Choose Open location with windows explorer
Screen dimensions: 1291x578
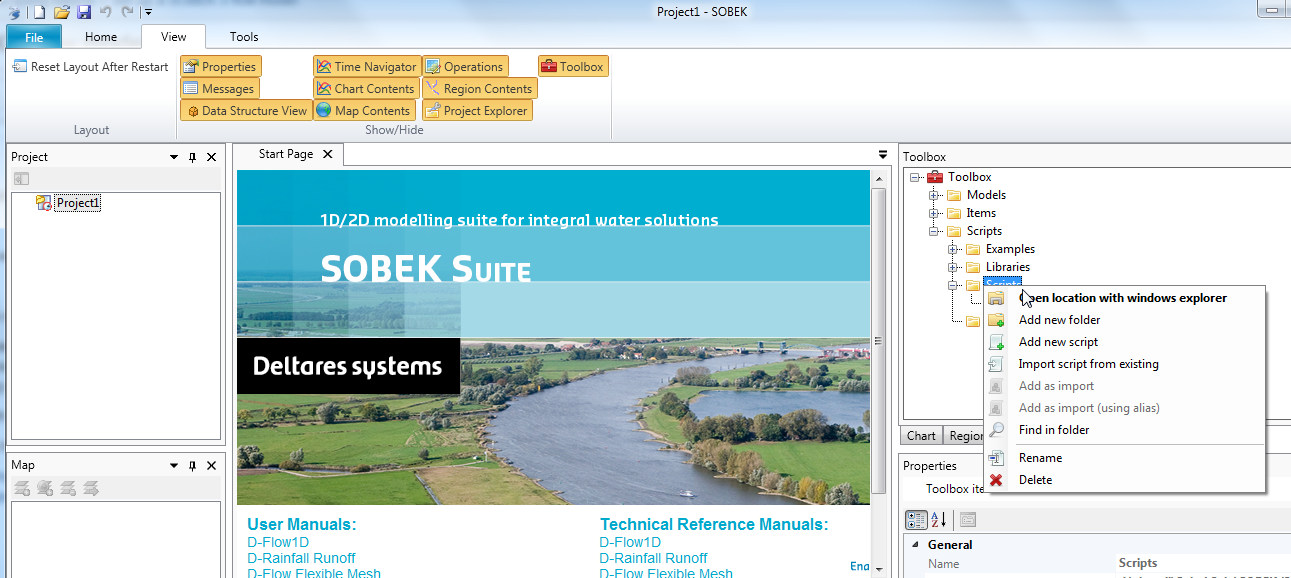(x=1124, y=298)
